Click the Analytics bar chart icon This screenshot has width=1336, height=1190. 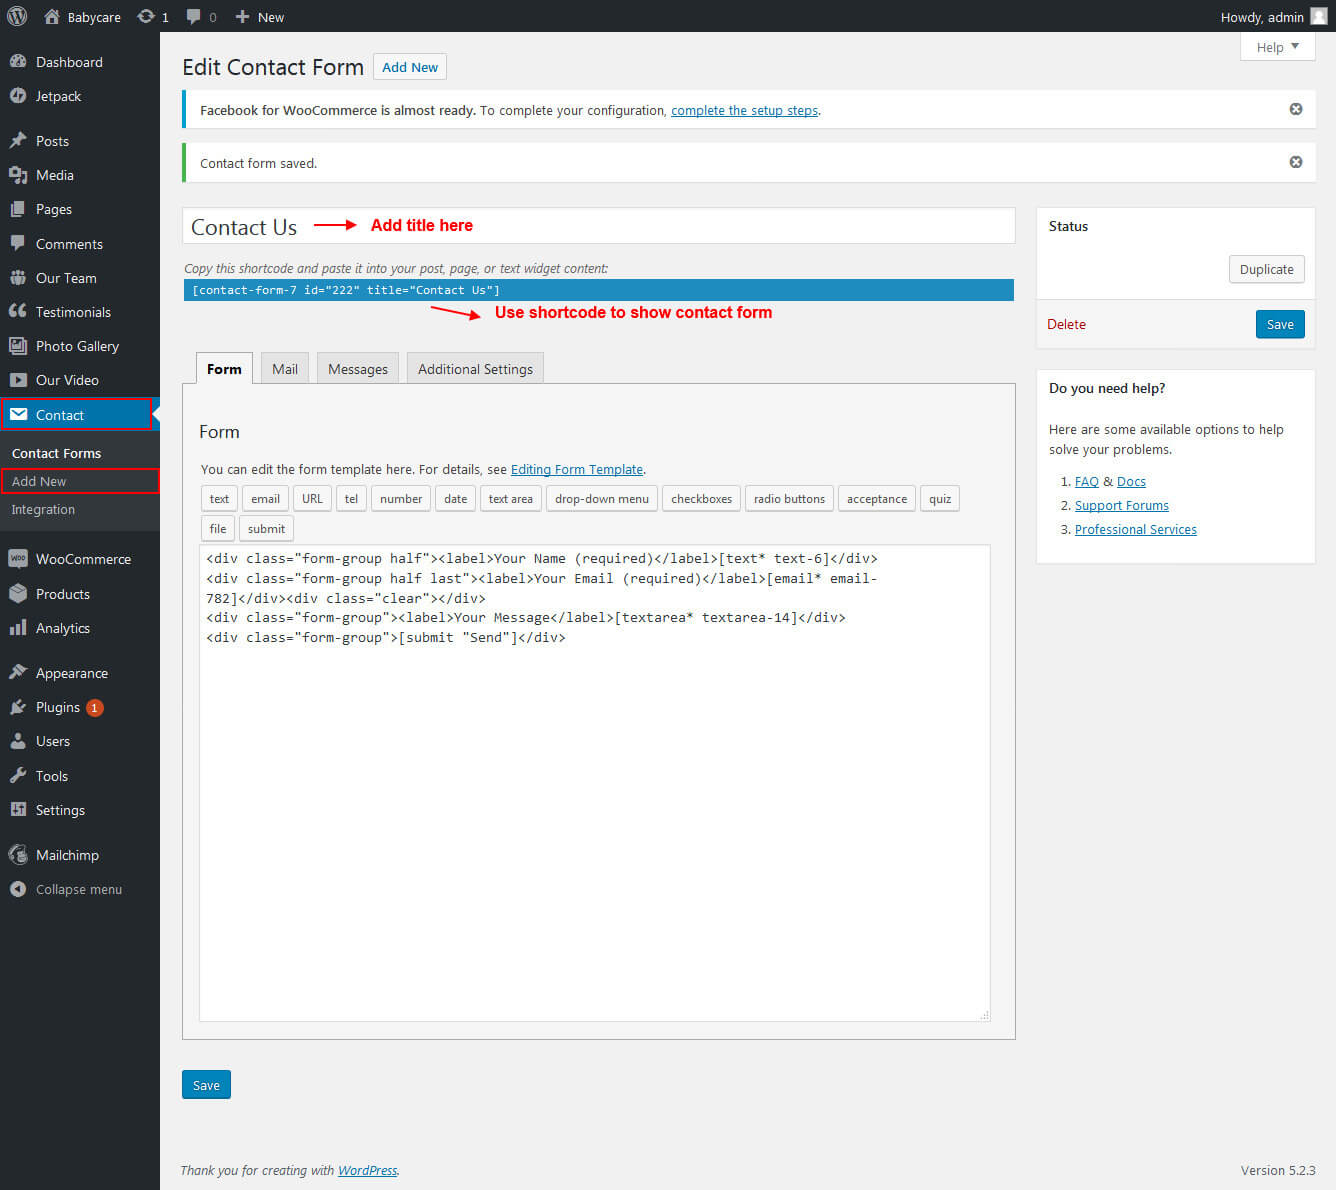click(18, 627)
